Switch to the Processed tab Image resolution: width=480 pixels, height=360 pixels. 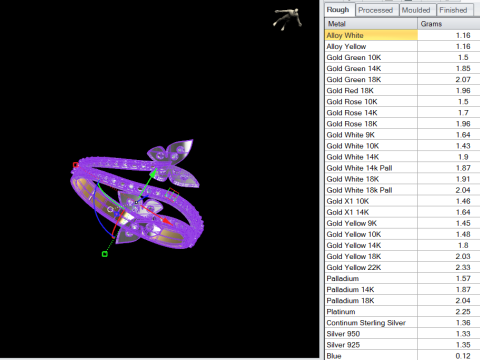[376, 10]
